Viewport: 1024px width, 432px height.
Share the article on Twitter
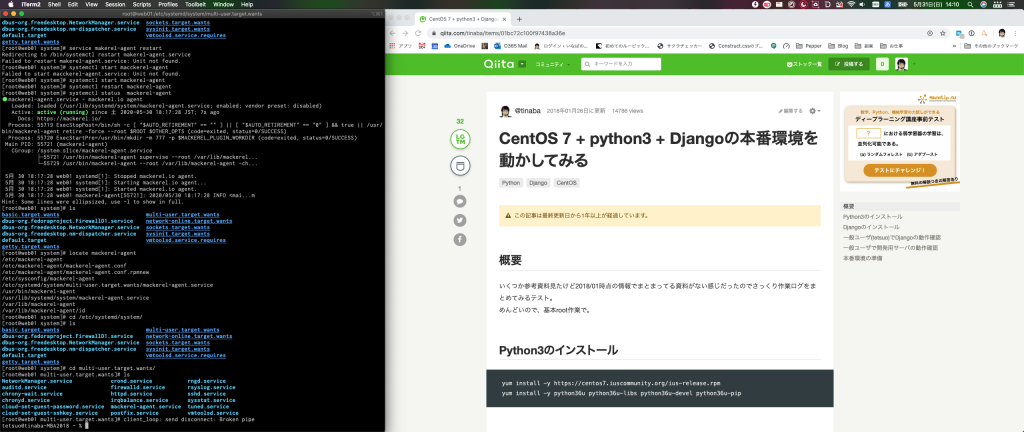[460, 221]
